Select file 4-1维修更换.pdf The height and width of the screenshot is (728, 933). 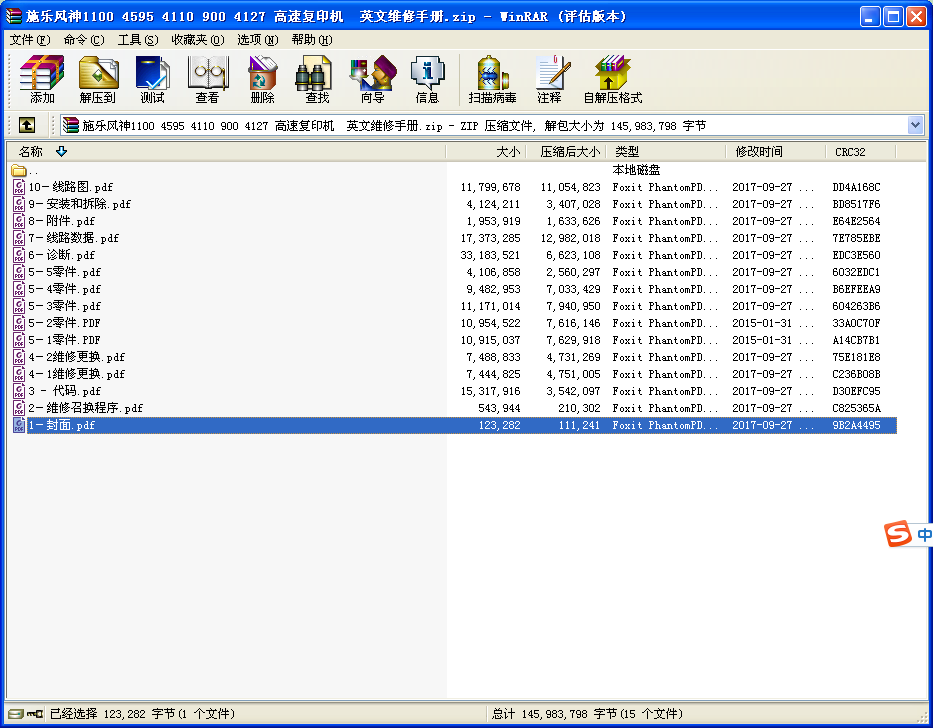pyautogui.click(x=76, y=374)
